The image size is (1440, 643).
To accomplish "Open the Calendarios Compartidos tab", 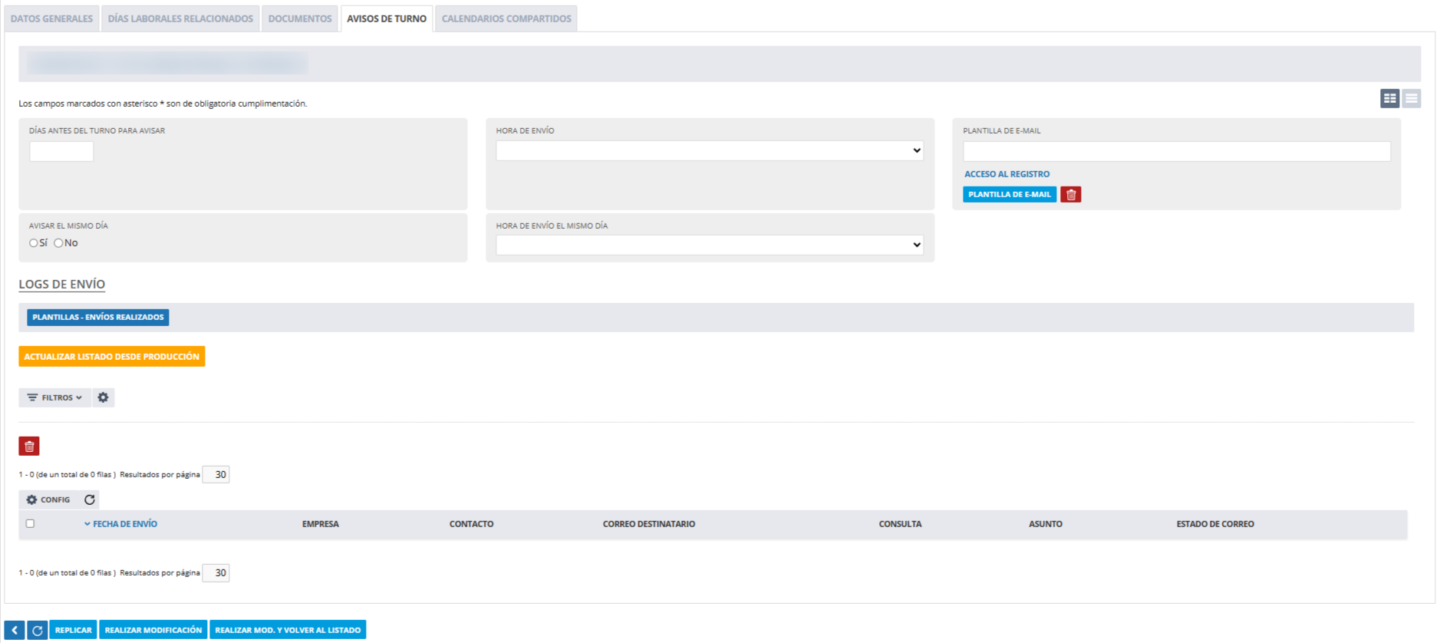I will (x=506, y=19).
